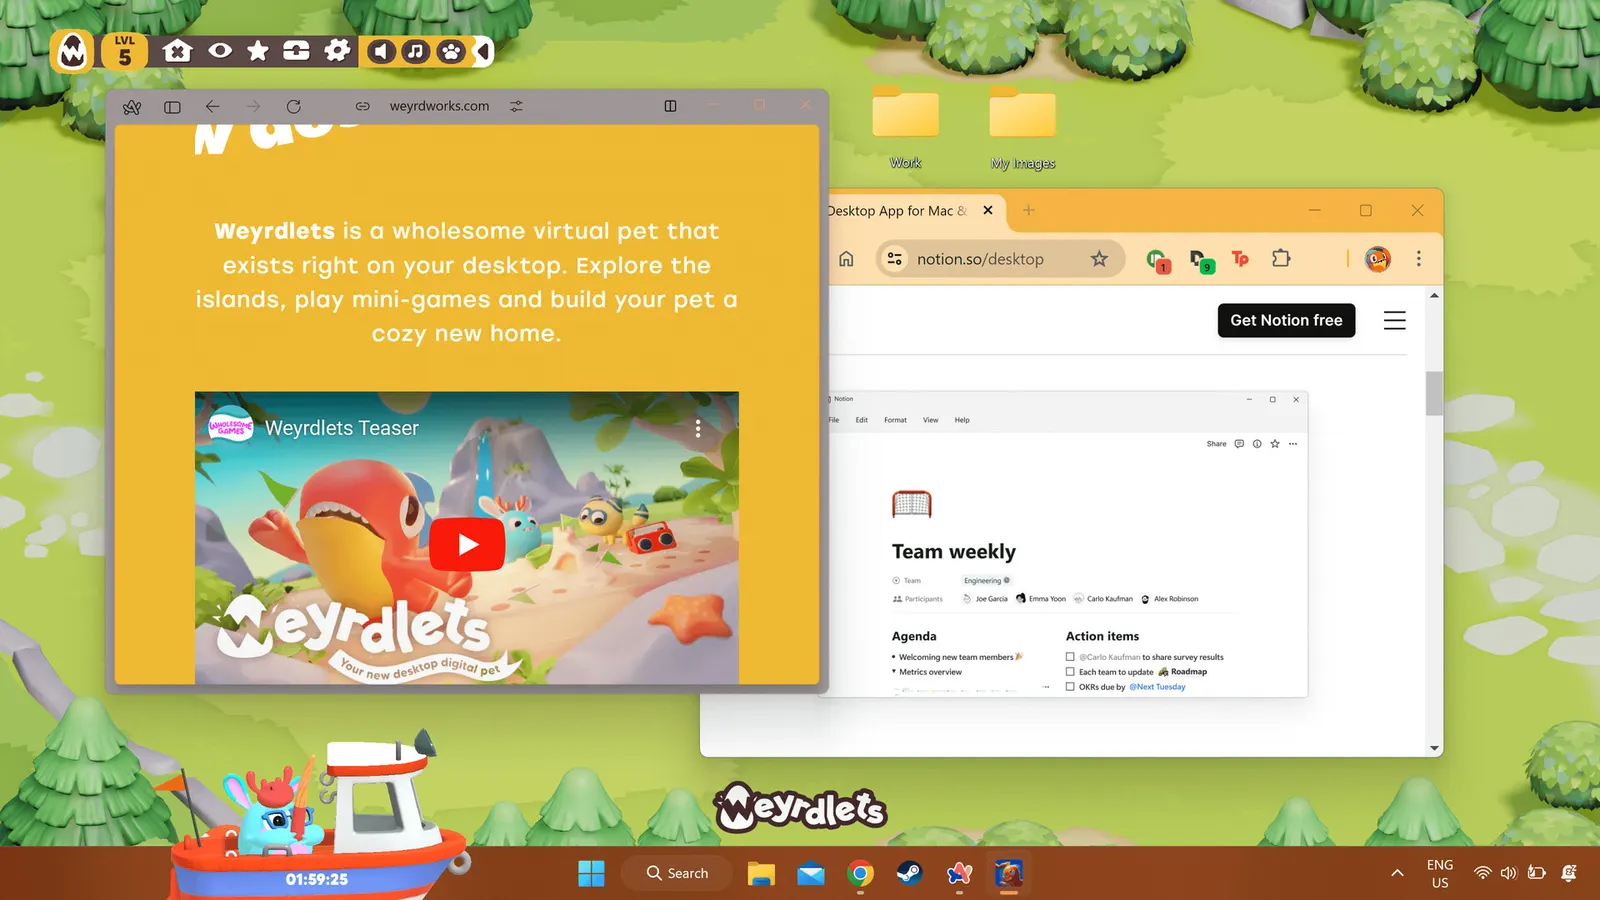This screenshot has width=1600, height=900.
Task: Open Wholesome Games channel avatar
Action: pos(230,427)
